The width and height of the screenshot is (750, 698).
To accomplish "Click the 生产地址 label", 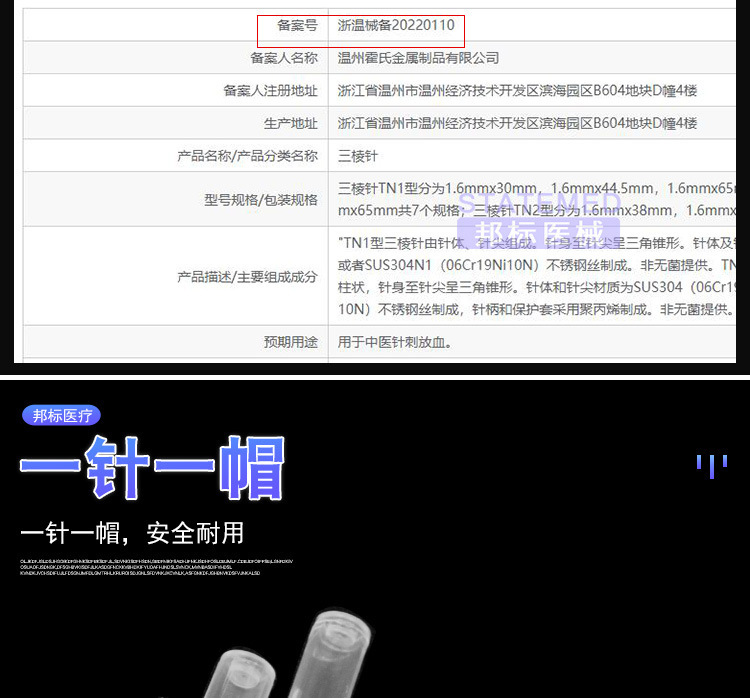I will (291, 123).
